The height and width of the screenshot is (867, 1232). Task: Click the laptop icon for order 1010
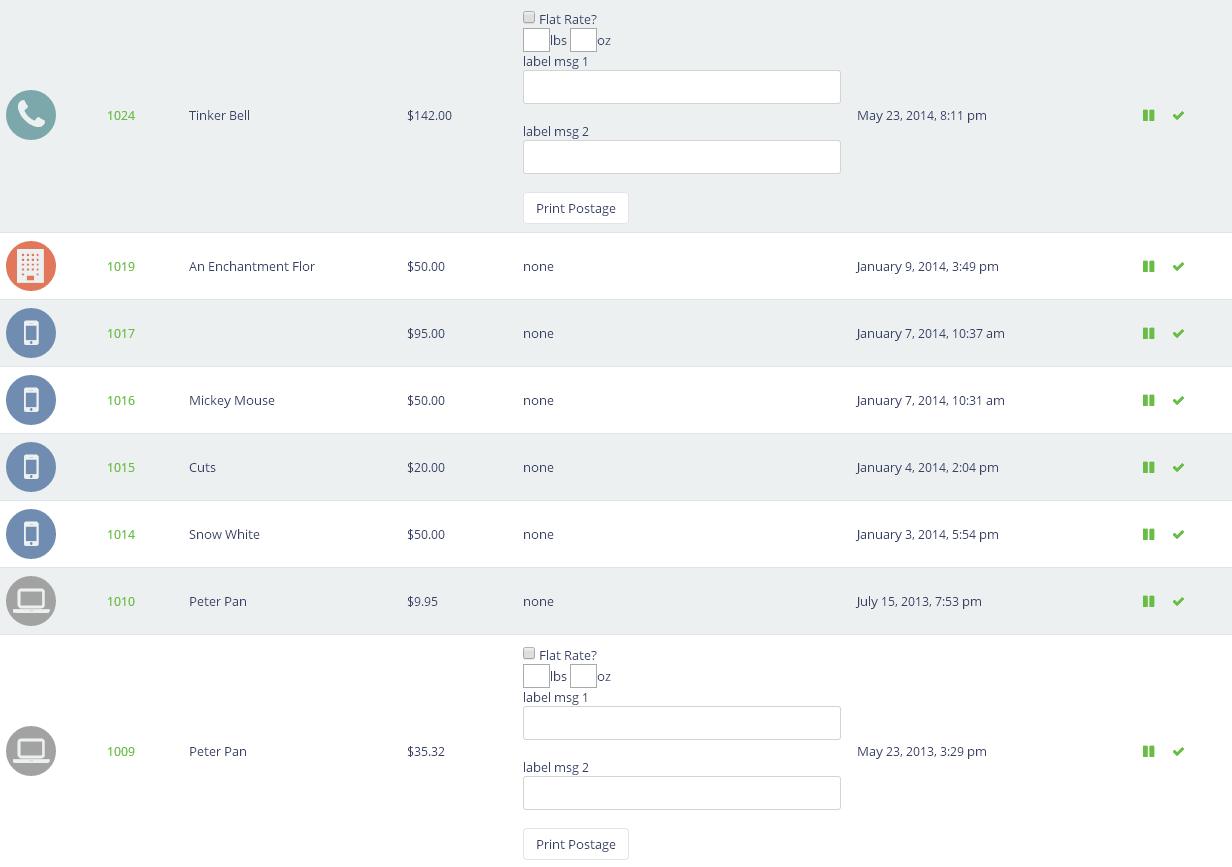31,601
